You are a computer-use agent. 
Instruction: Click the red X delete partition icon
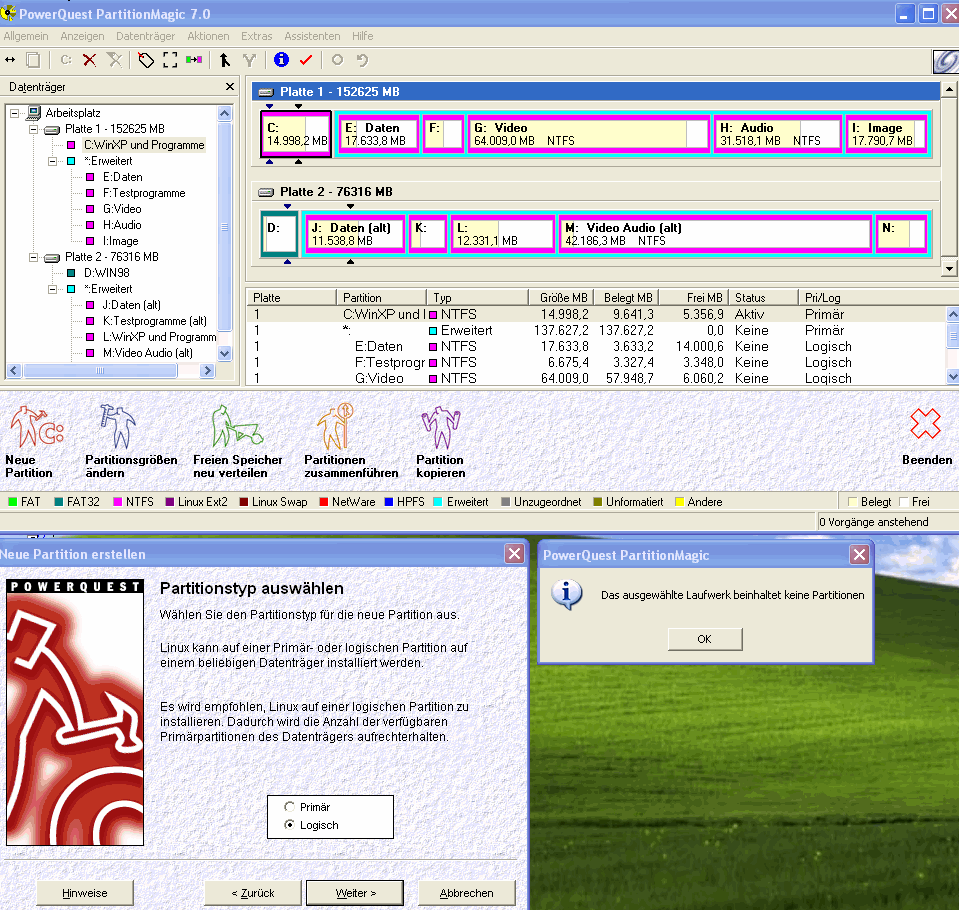coord(89,60)
